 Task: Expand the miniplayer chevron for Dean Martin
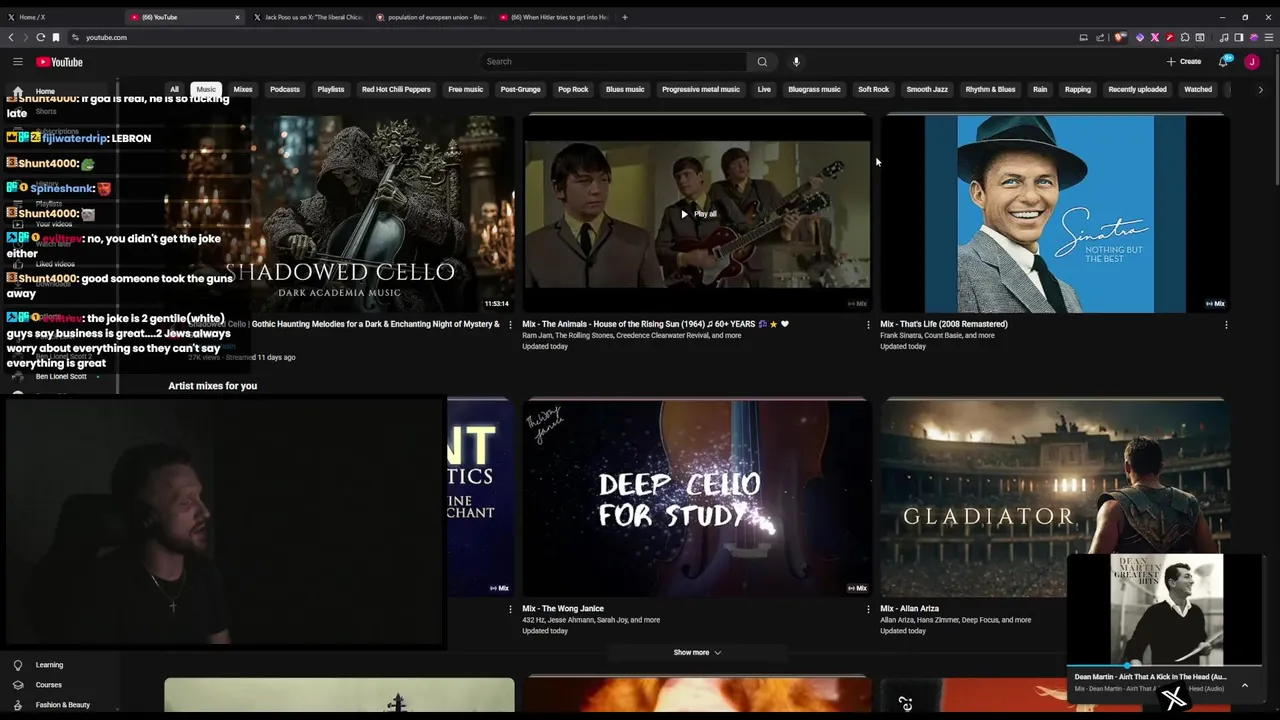click(x=1244, y=685)
